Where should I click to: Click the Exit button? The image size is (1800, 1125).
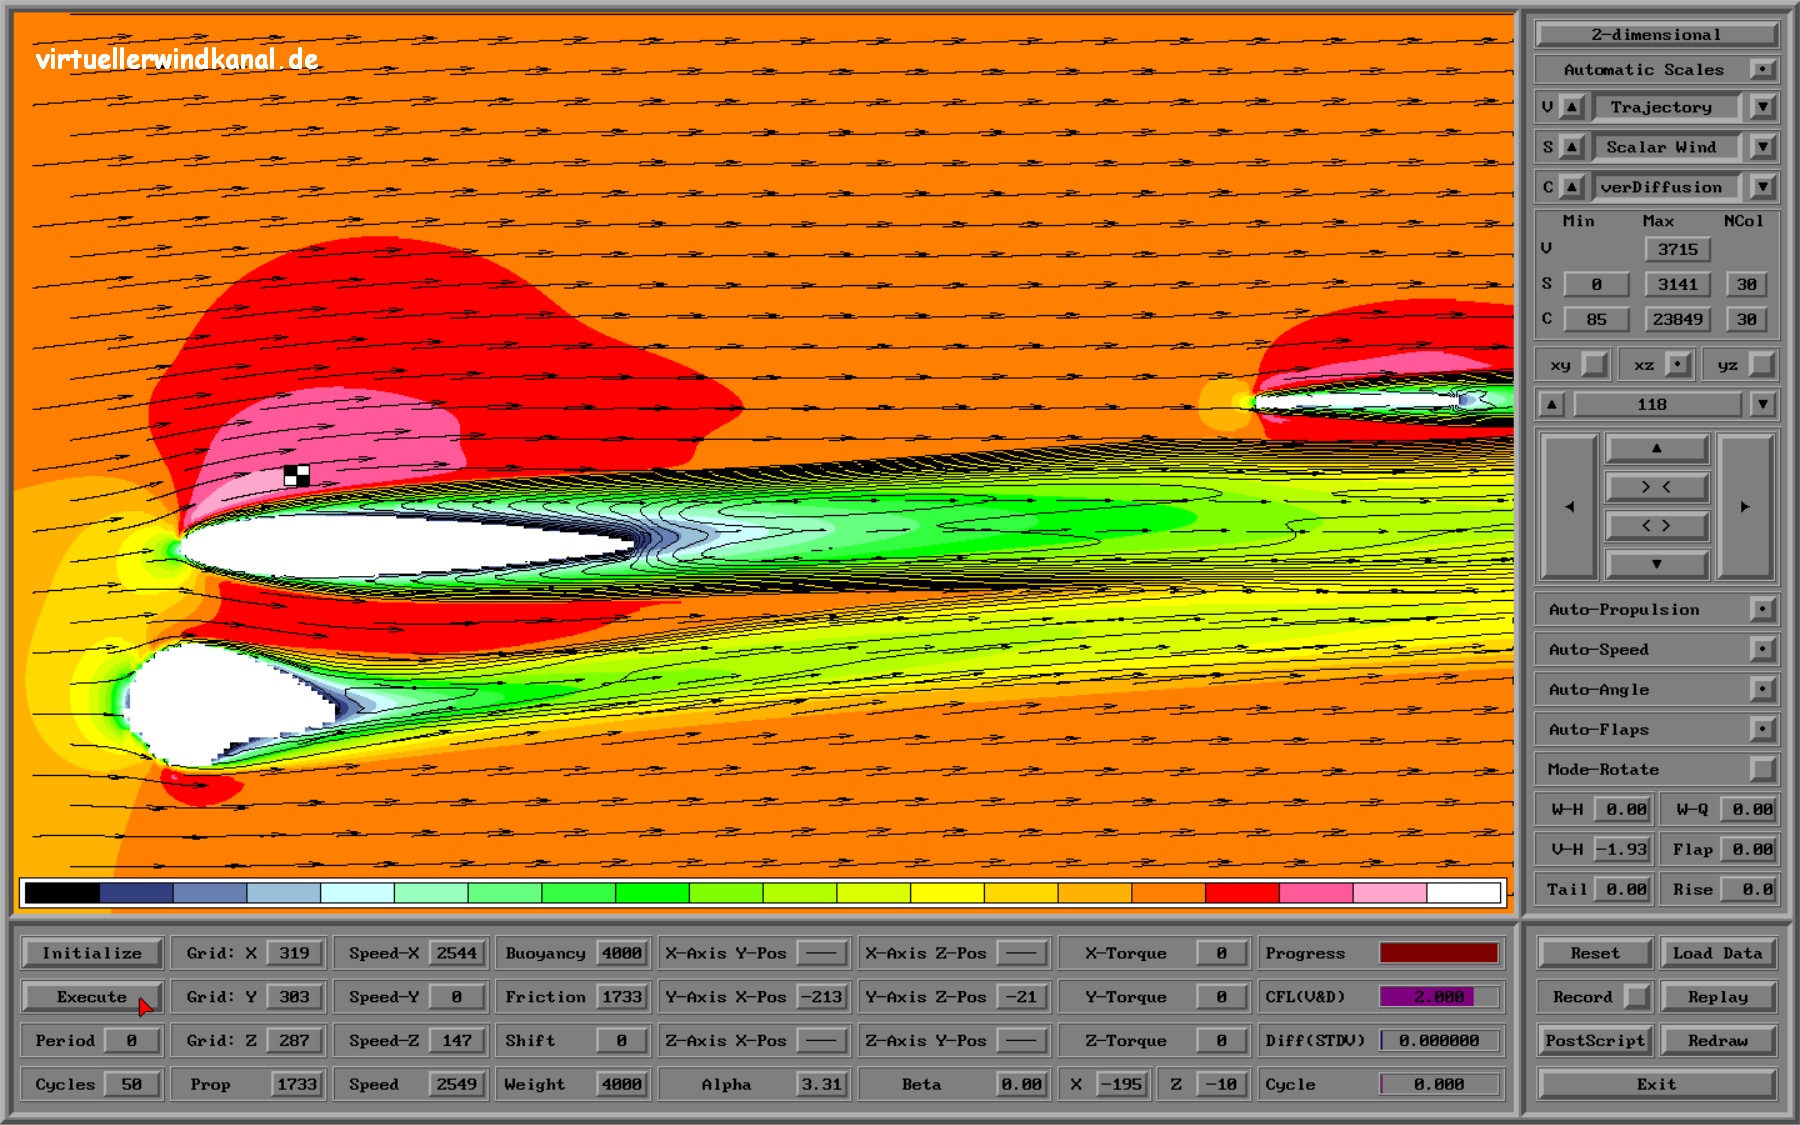coord(1657,1084)
